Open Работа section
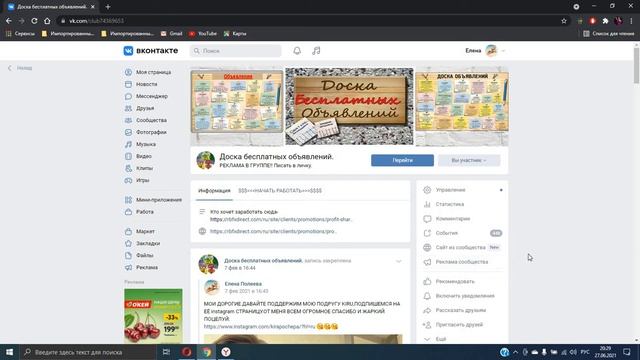The height and width of the screenshot is (360, 640). 144,212
